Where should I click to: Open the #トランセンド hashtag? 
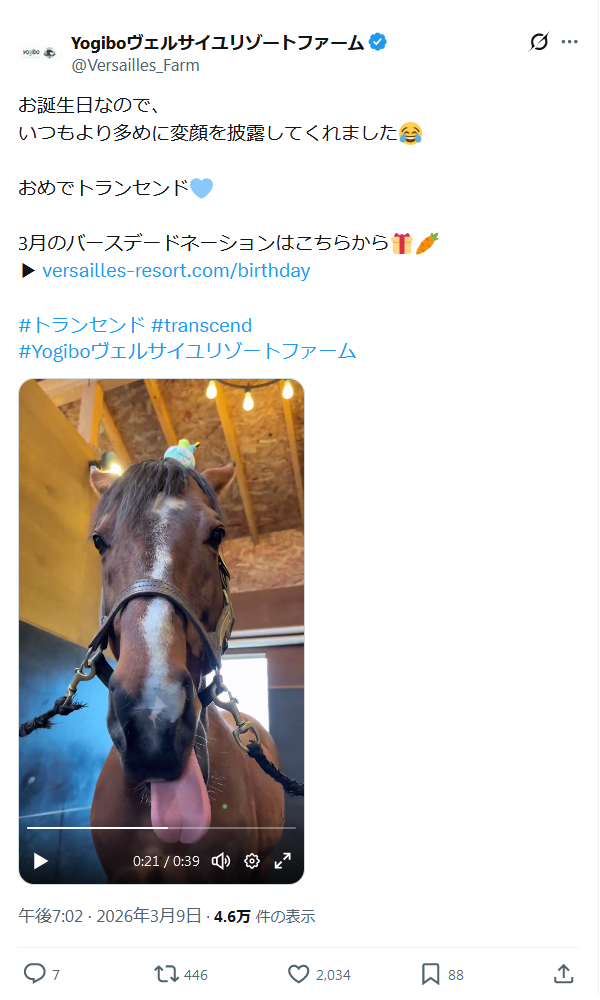click(x=82, y=325)
